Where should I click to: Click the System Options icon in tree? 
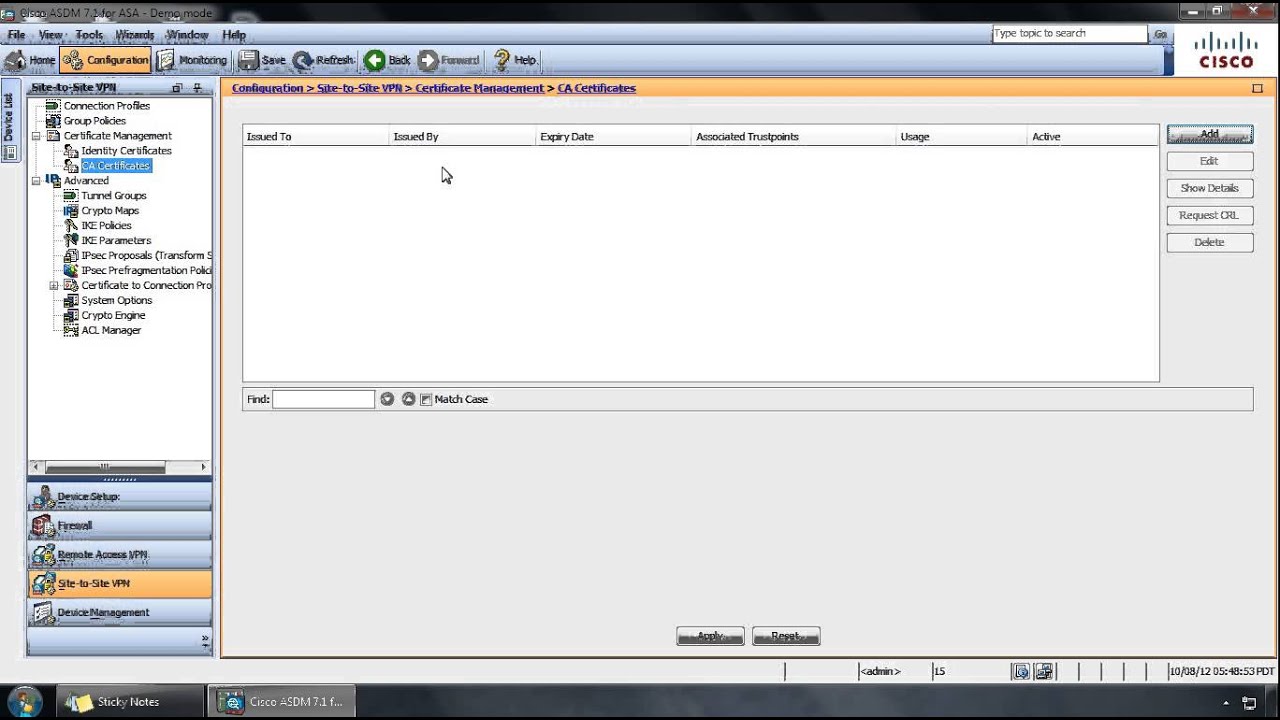coord(71,301)
